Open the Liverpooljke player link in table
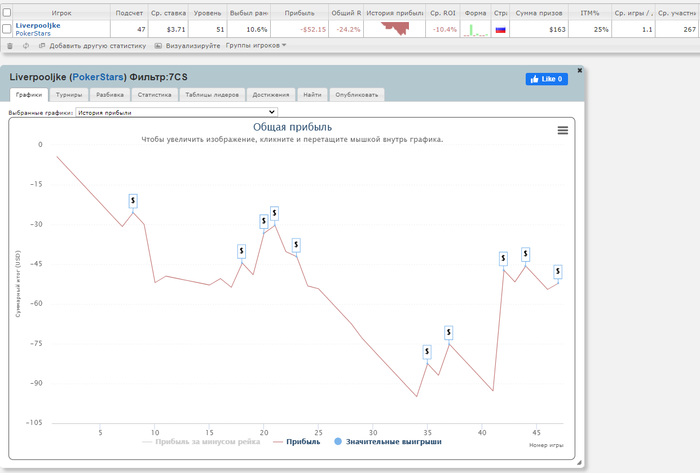The height and width of the screenshot is (473, 700). tap(38, 25)
